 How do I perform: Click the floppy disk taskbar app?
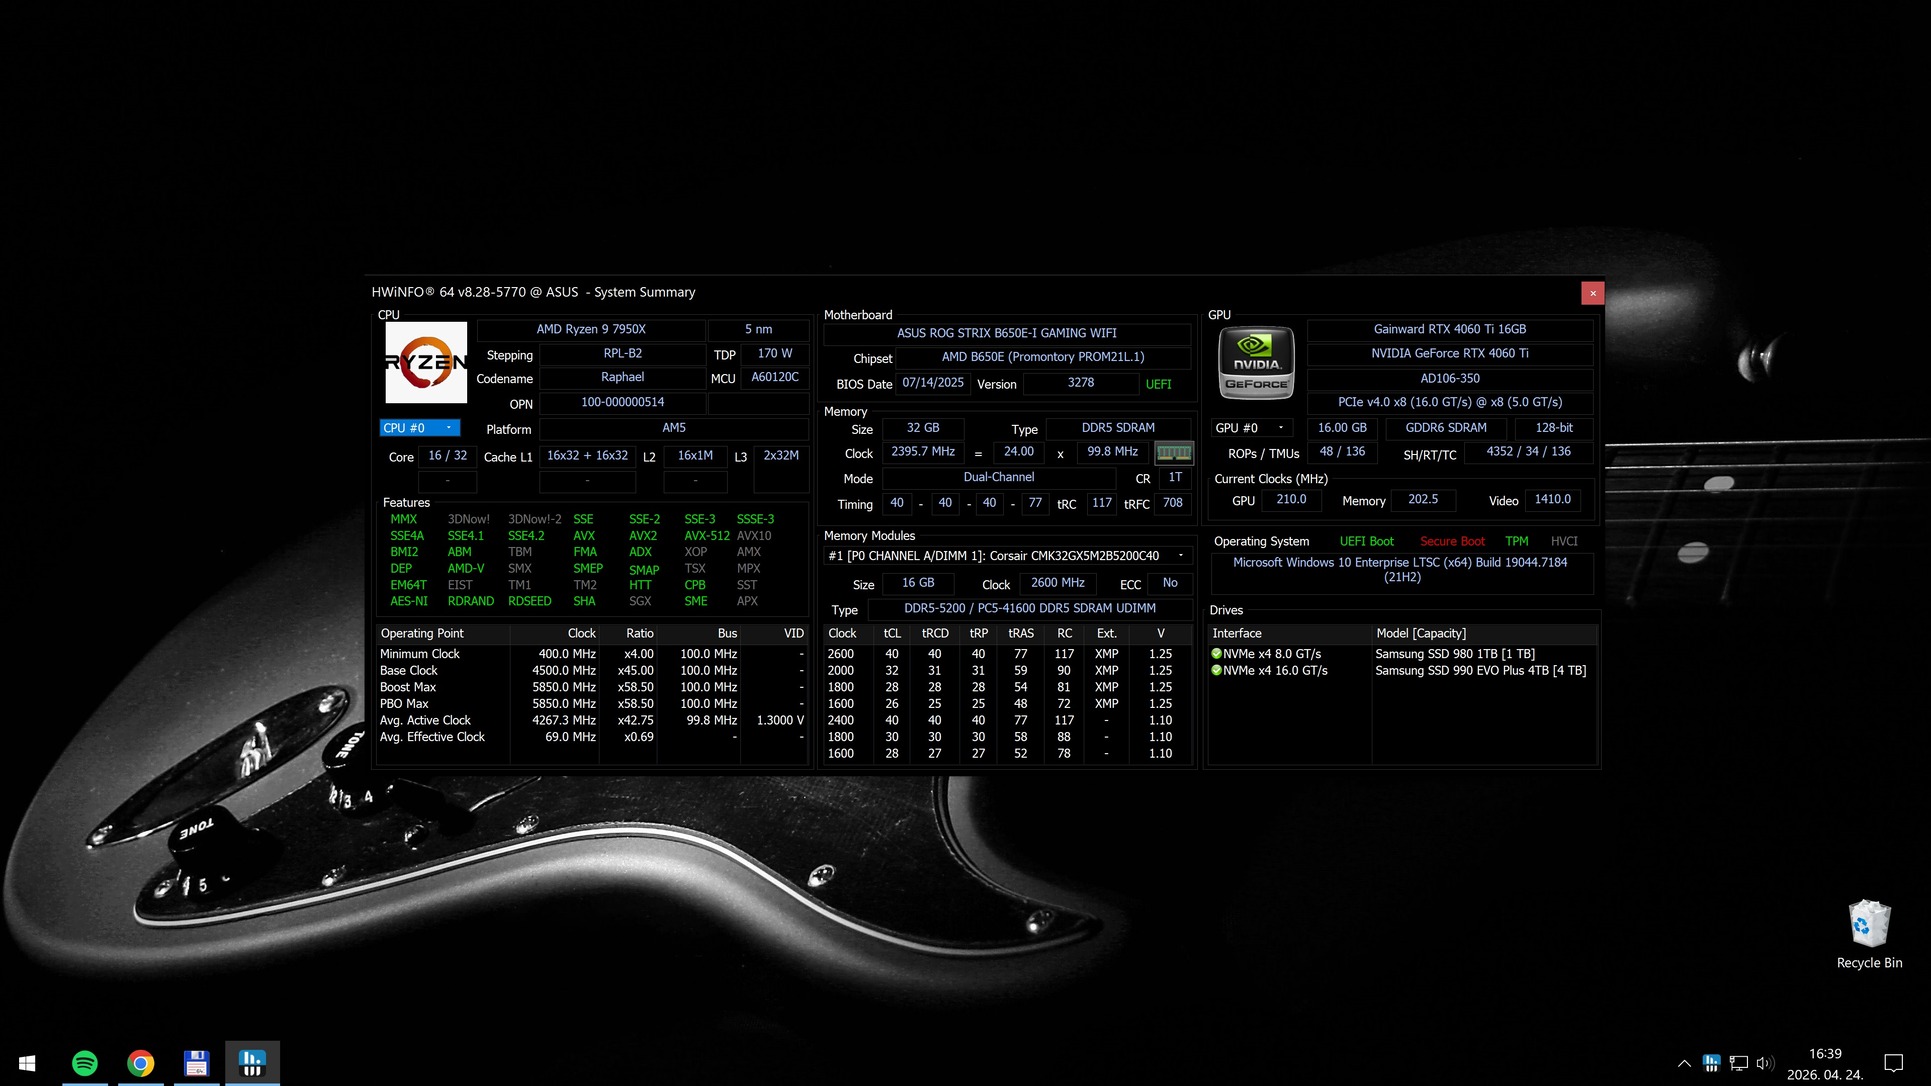tap(196, 1063)
